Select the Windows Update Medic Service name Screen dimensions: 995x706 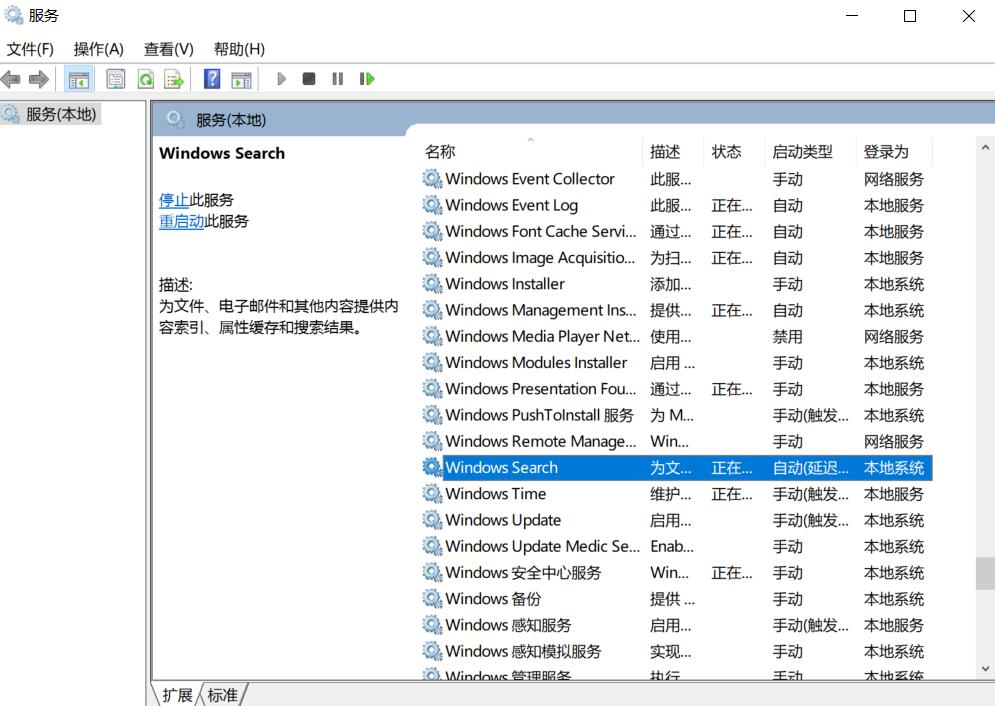click(543, 546)
